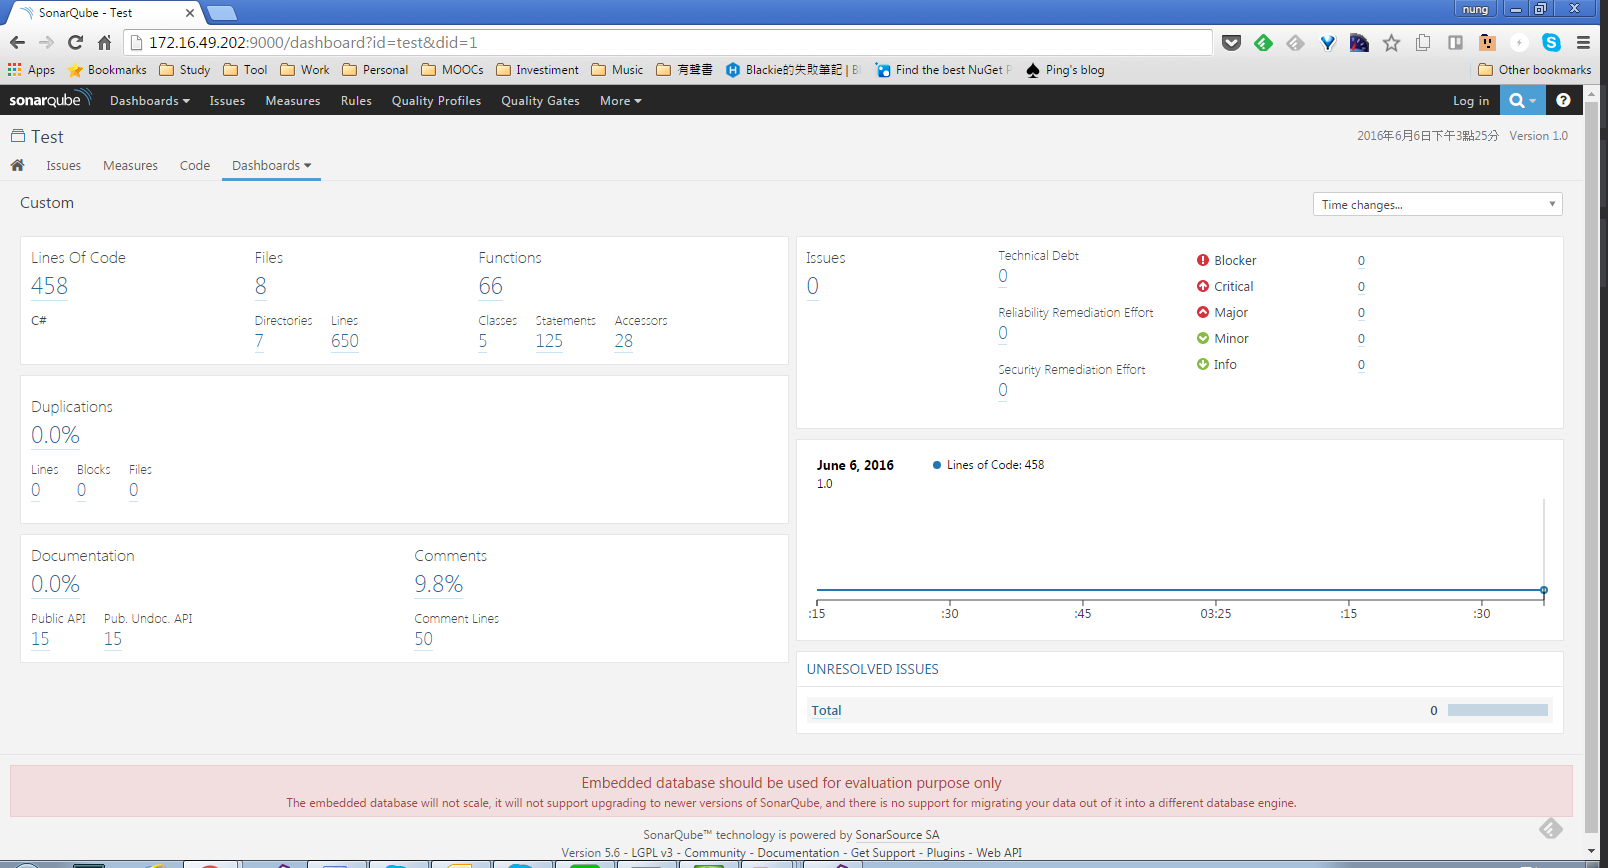Screen dimensions: 1608x868
Task: Open the Measures top menu item
Action: (x=293, y=101)
